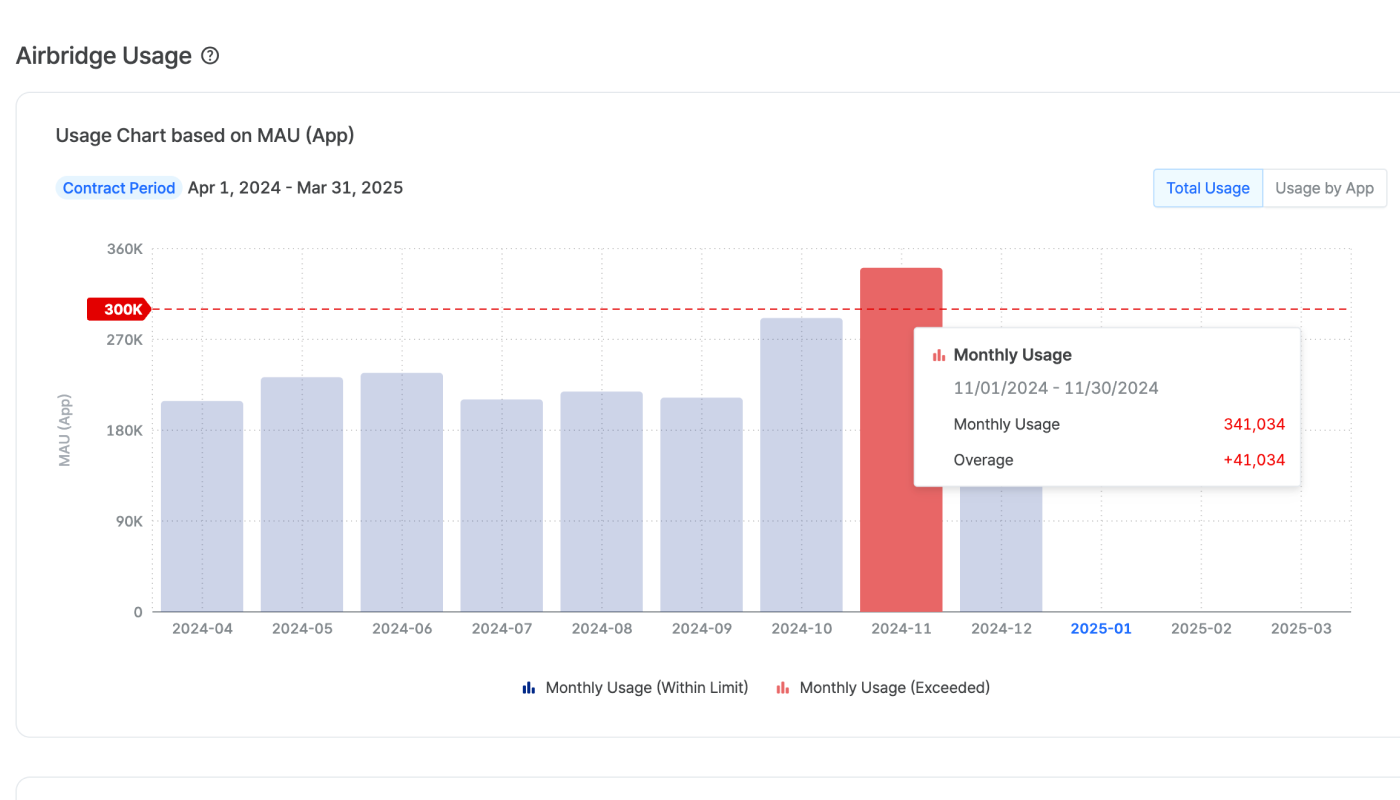Click the Apr 1, 2024 - Mar 31, 2025 date range
This screenshot has width=1400, height=800.
pos(295,188)
